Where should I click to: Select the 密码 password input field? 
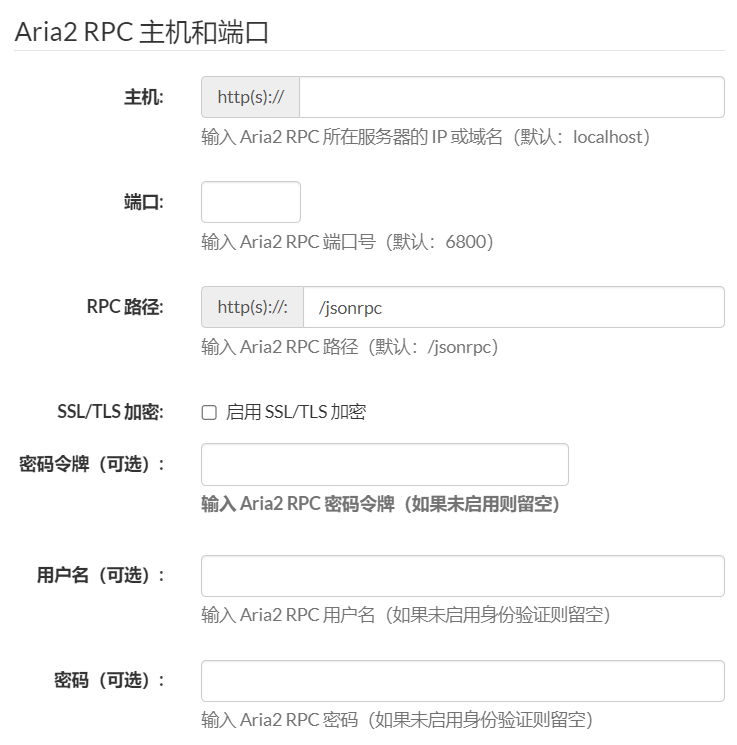point(462,681)
